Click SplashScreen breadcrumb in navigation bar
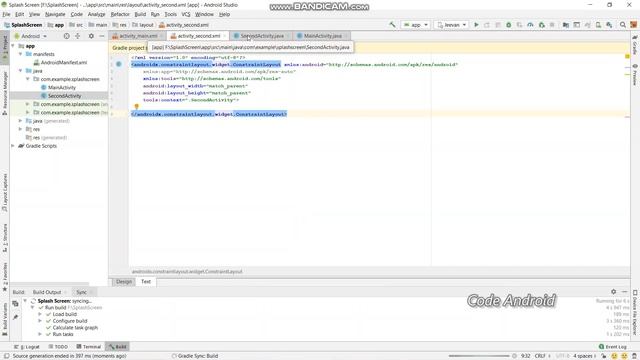 click(x=23, y=25)
